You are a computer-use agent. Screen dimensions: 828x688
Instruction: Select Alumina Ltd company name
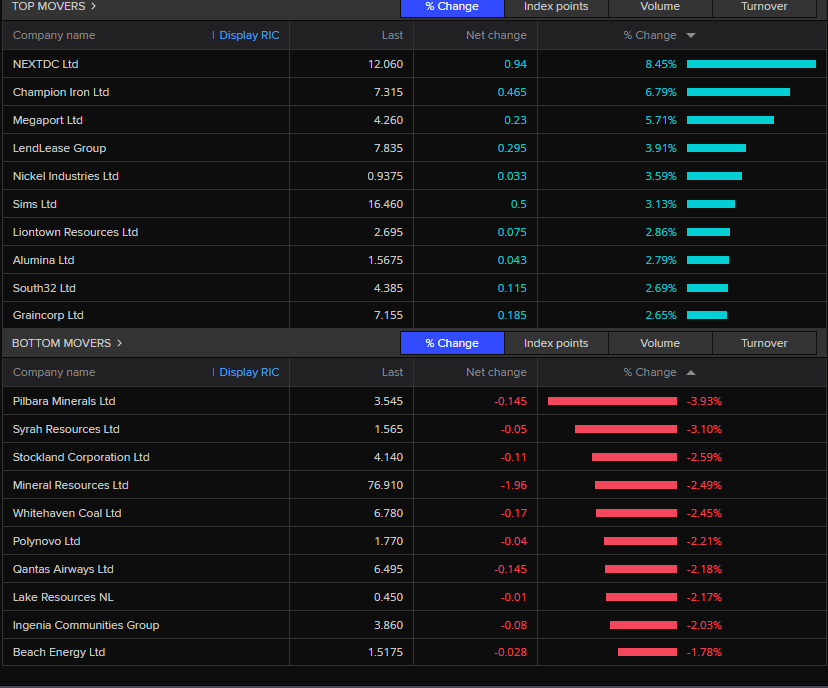[43, 260]
